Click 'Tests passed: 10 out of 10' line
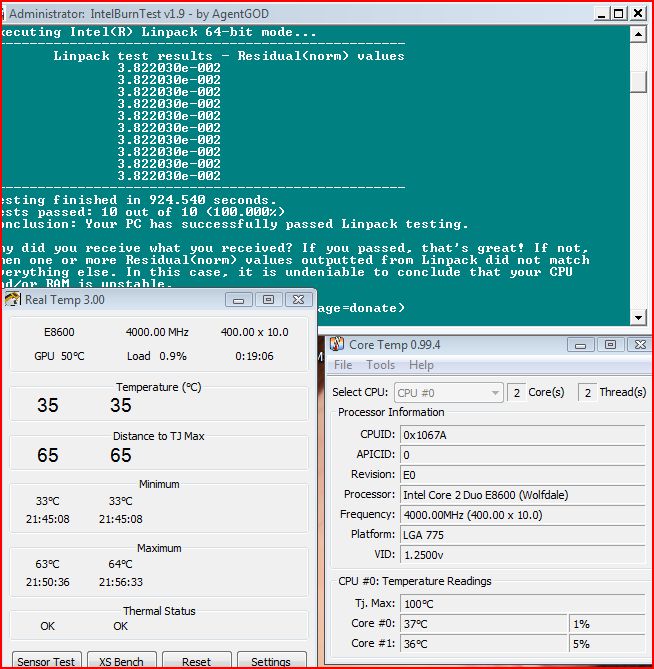 [x=143, y=212]
